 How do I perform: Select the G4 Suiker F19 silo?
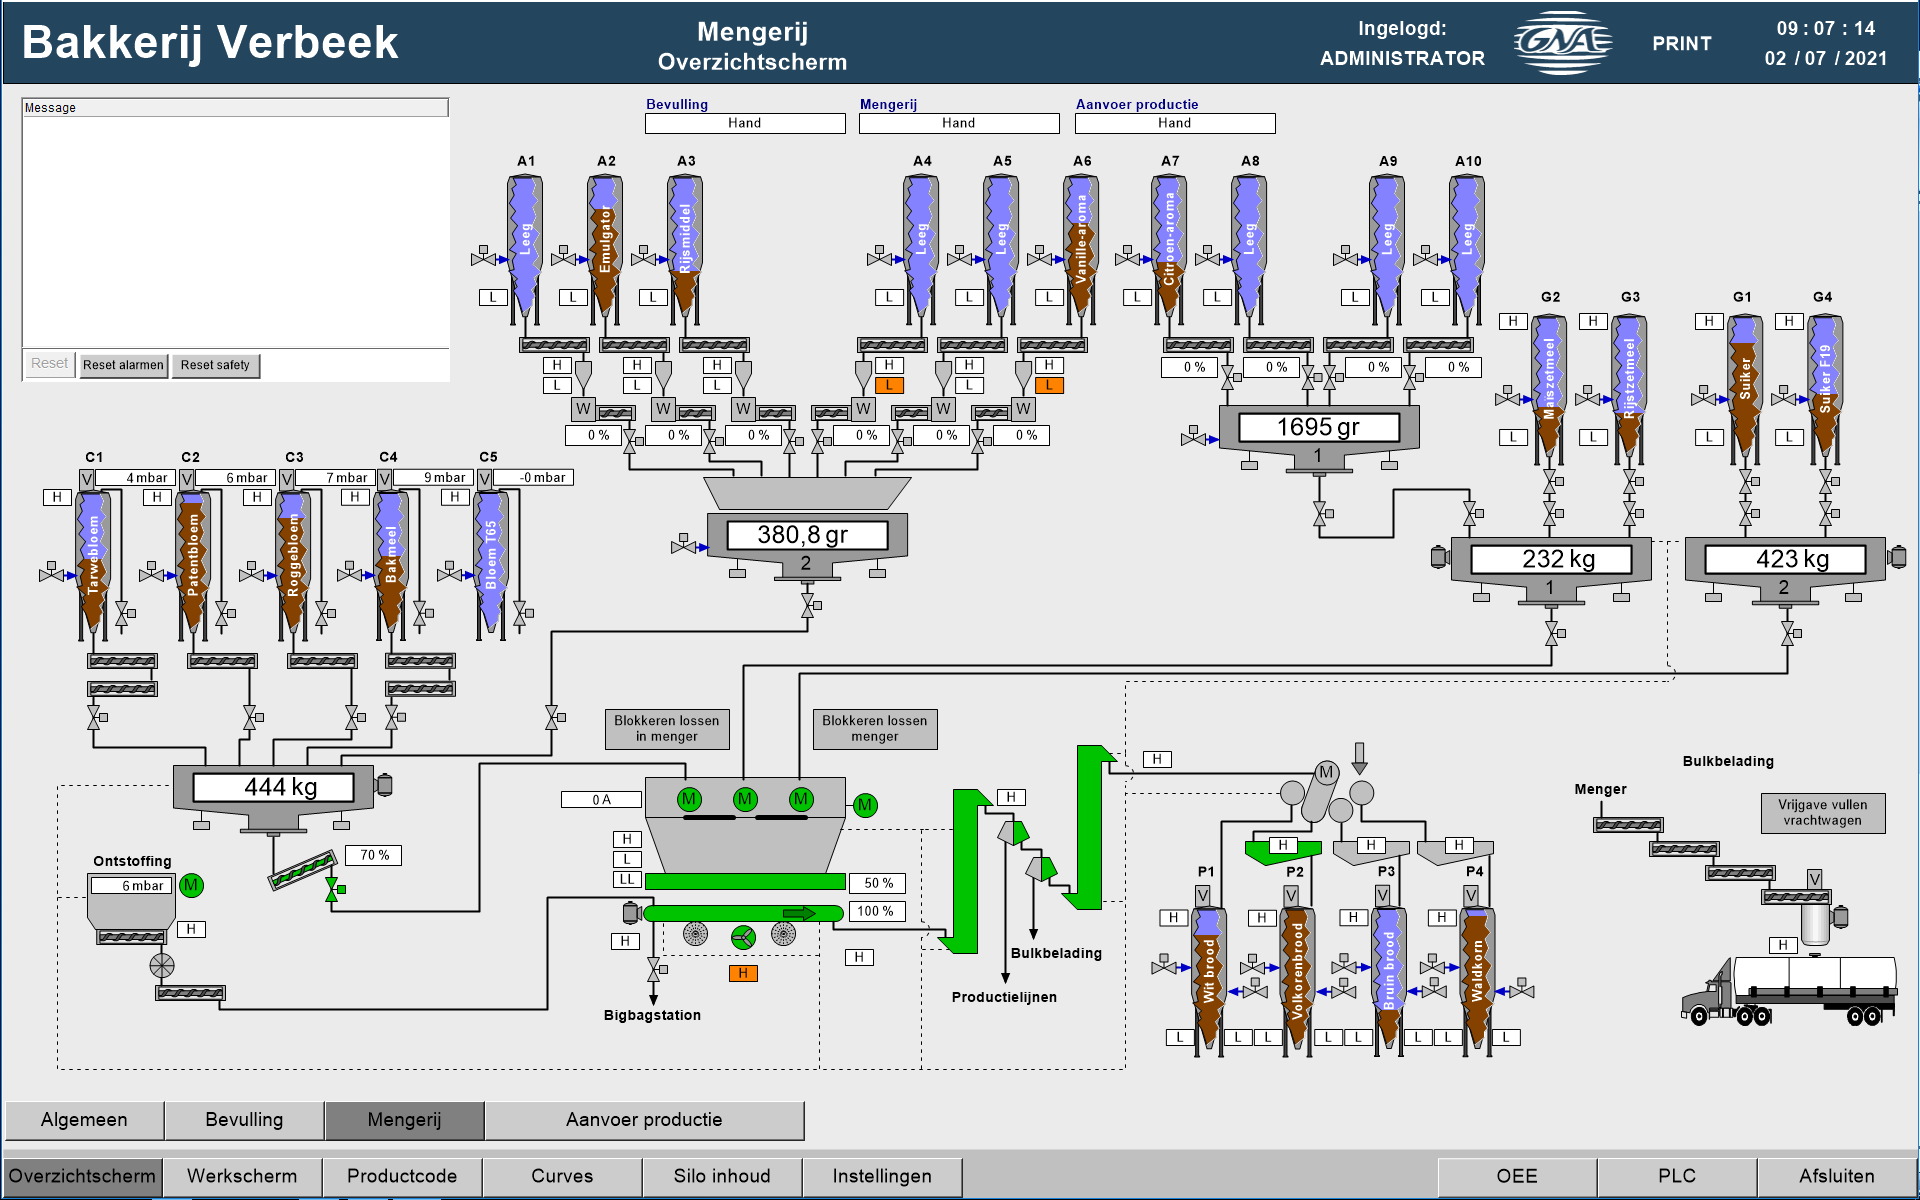[1825, 388]
